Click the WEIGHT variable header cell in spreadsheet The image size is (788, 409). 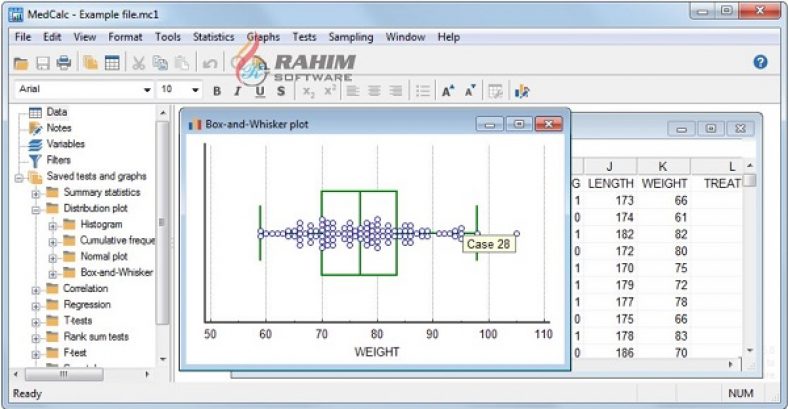click(664, 183)
